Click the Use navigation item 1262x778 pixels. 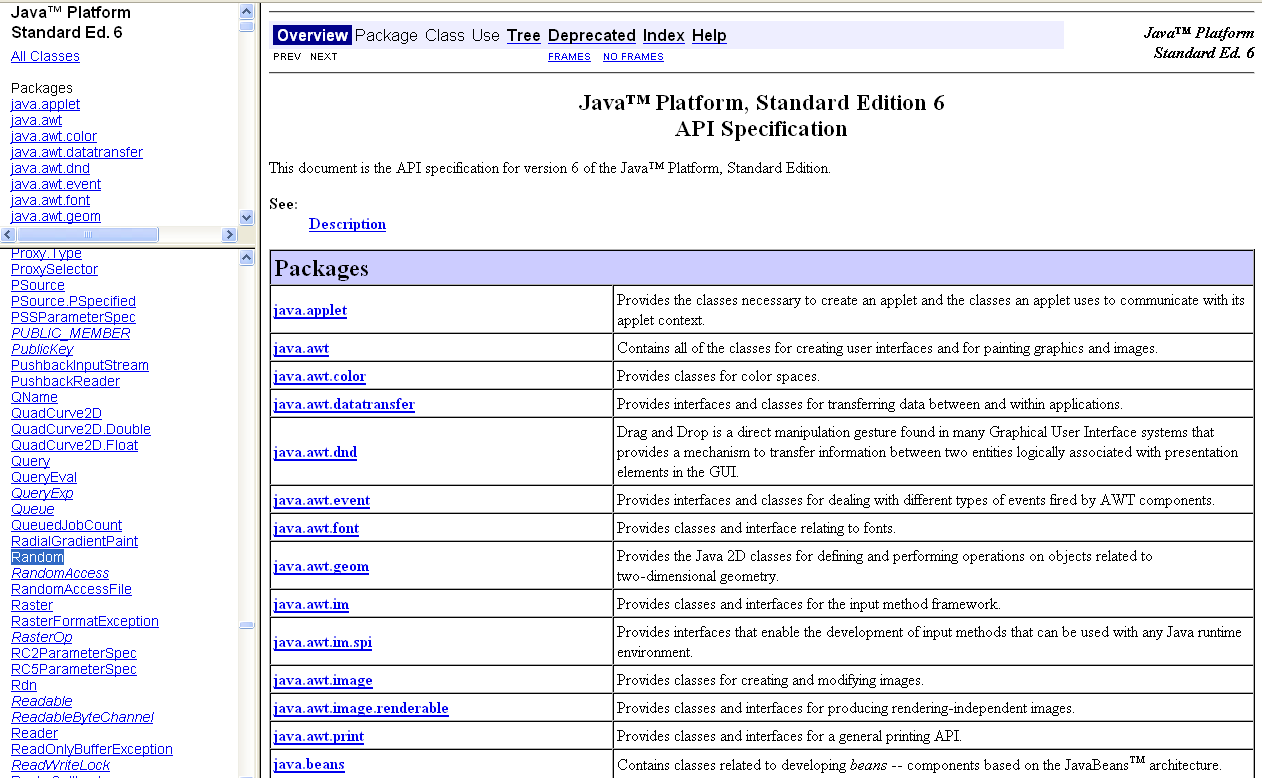(486, 36)
